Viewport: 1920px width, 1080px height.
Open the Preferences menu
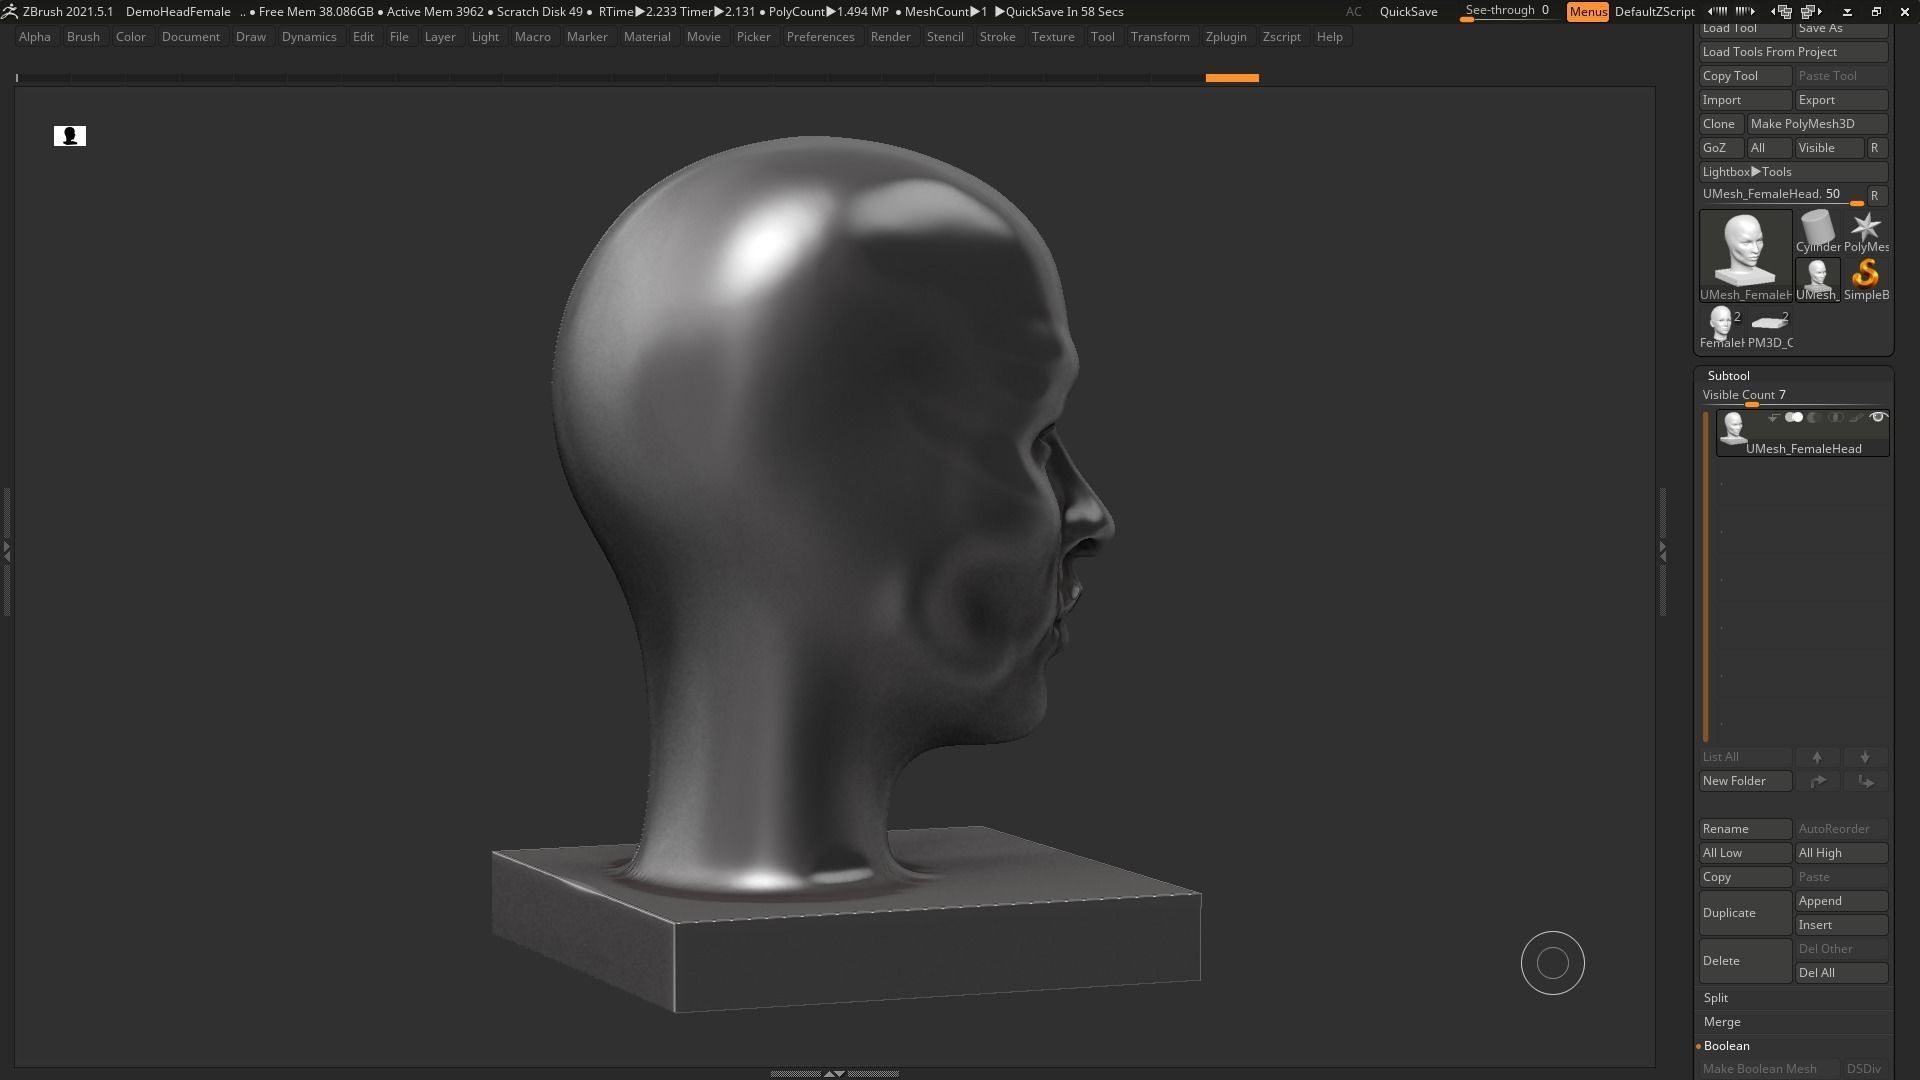coord(820,36)
